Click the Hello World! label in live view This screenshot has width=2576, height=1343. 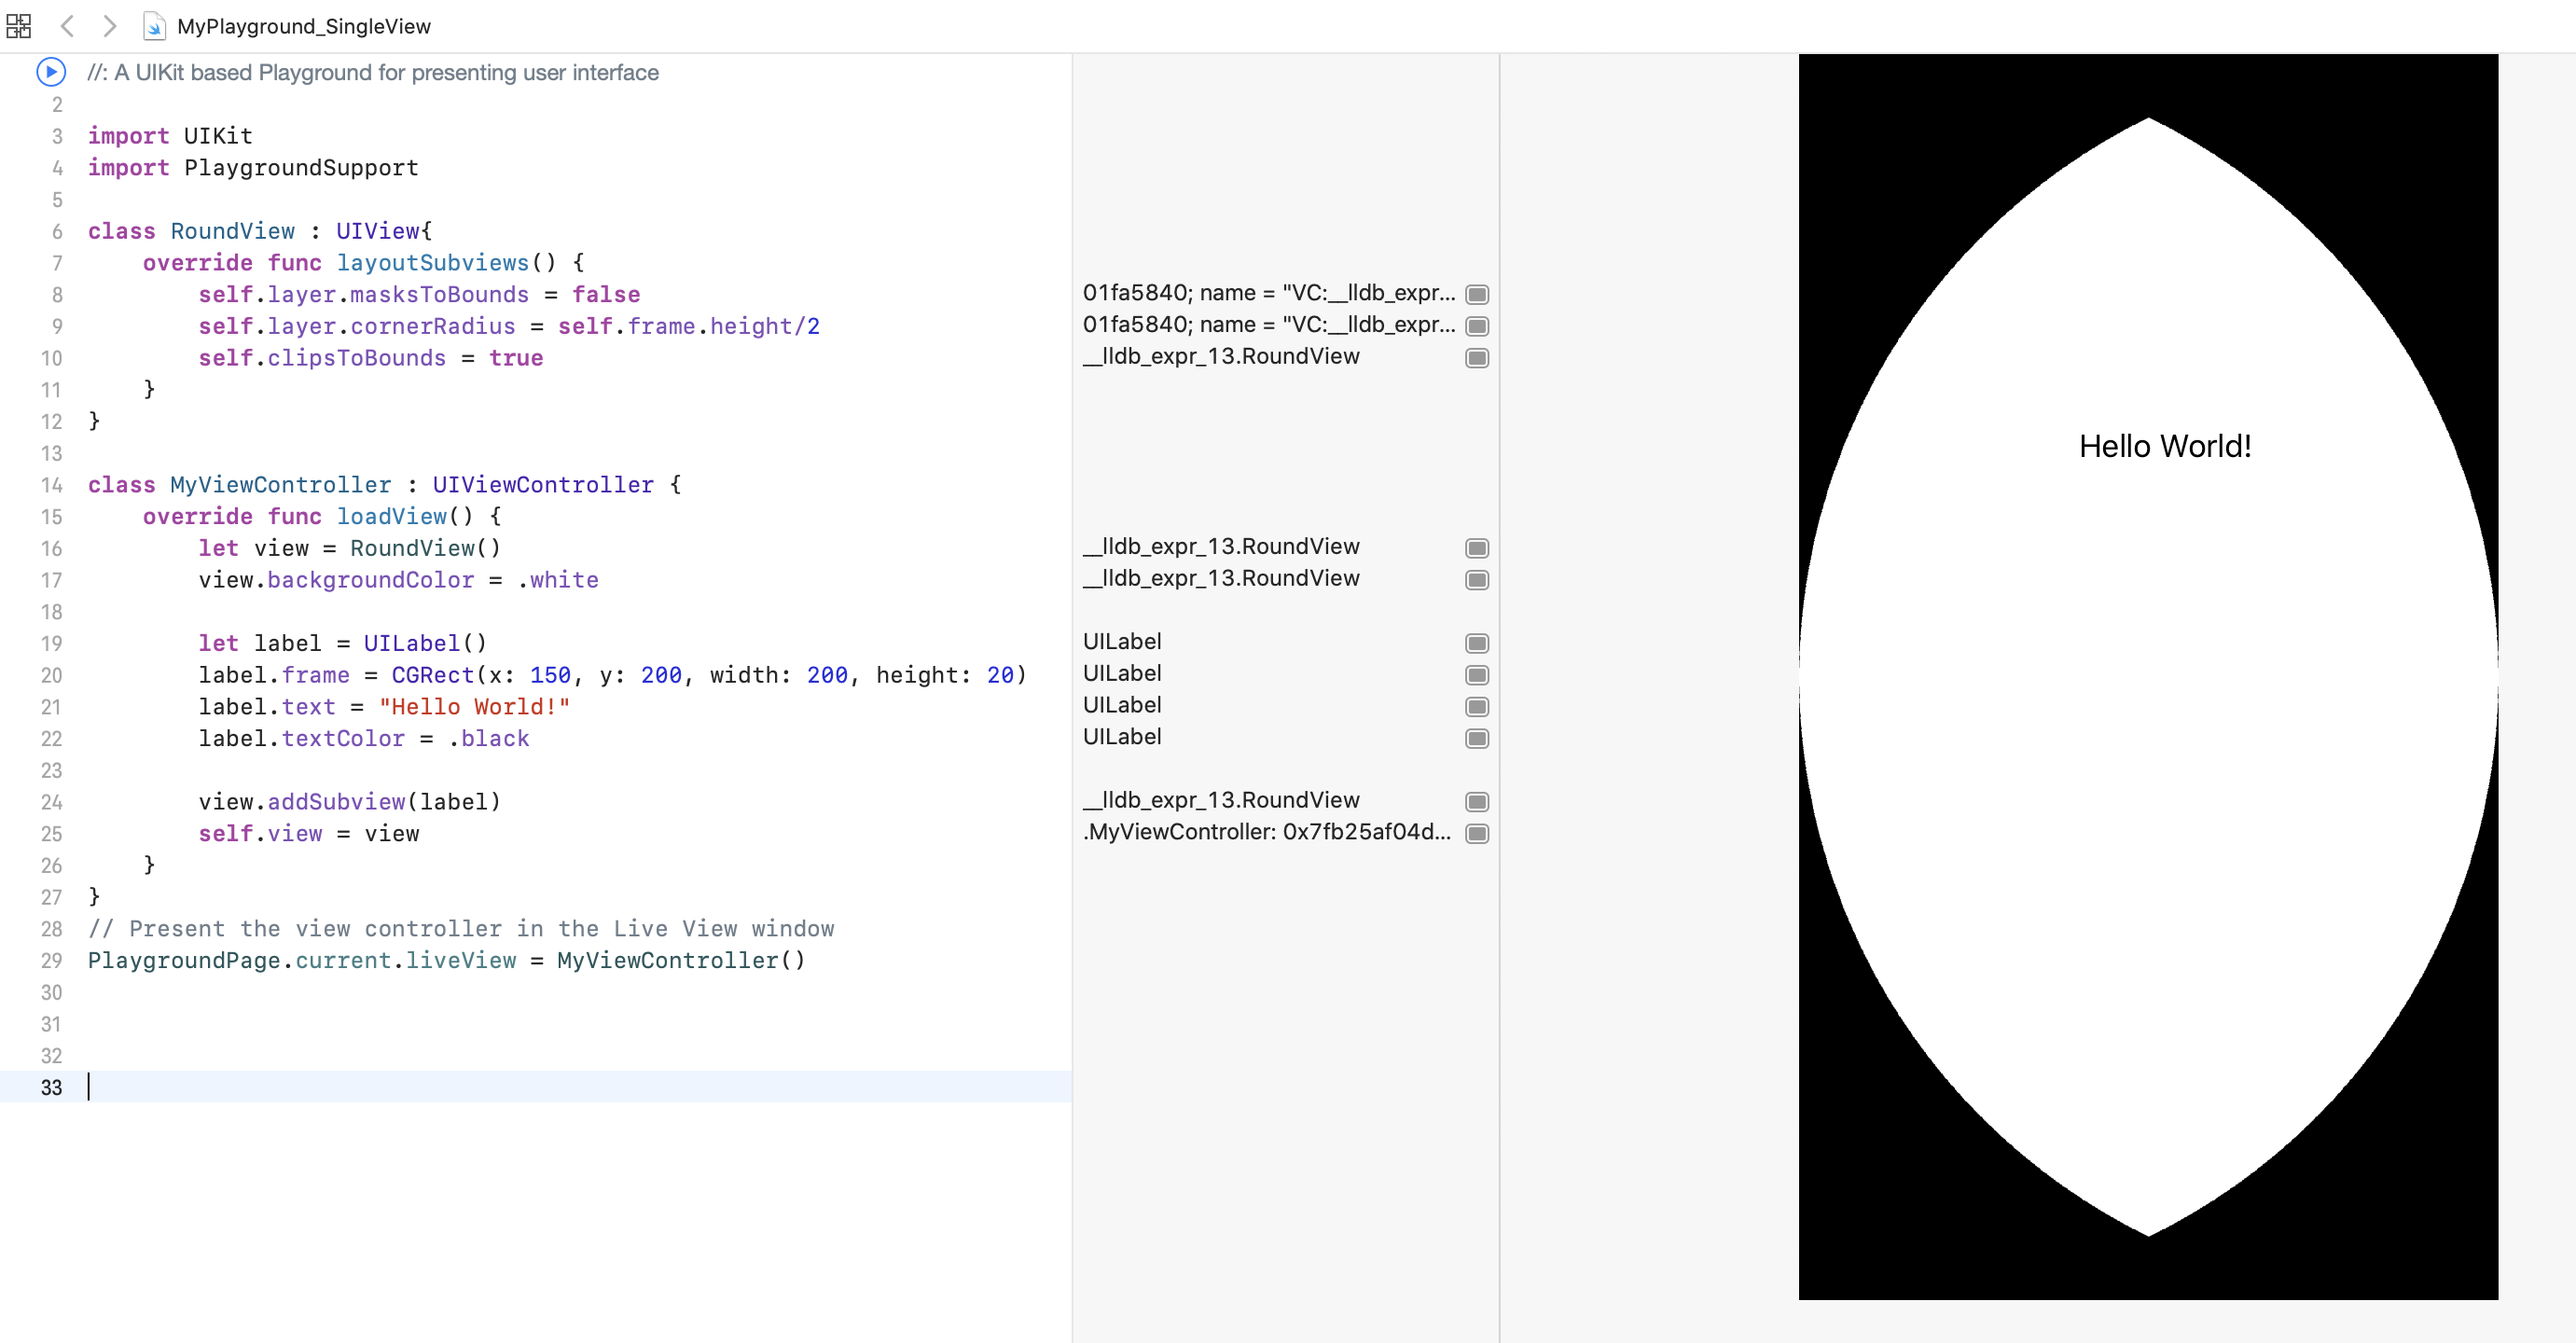(2164, 446)
